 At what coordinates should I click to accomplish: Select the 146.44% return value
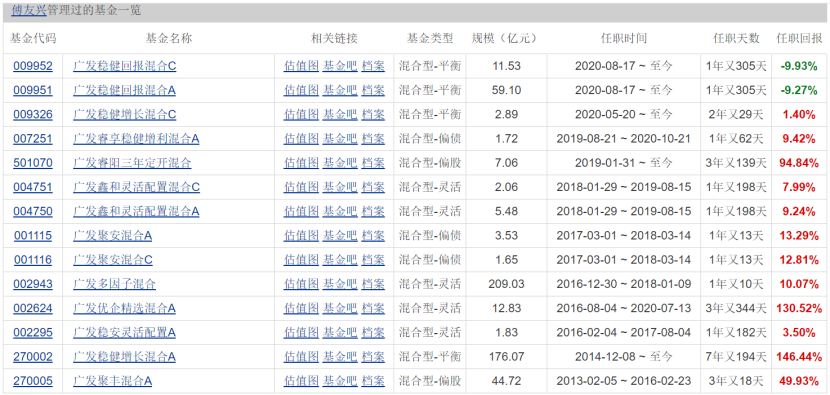[x=799, y=357]
